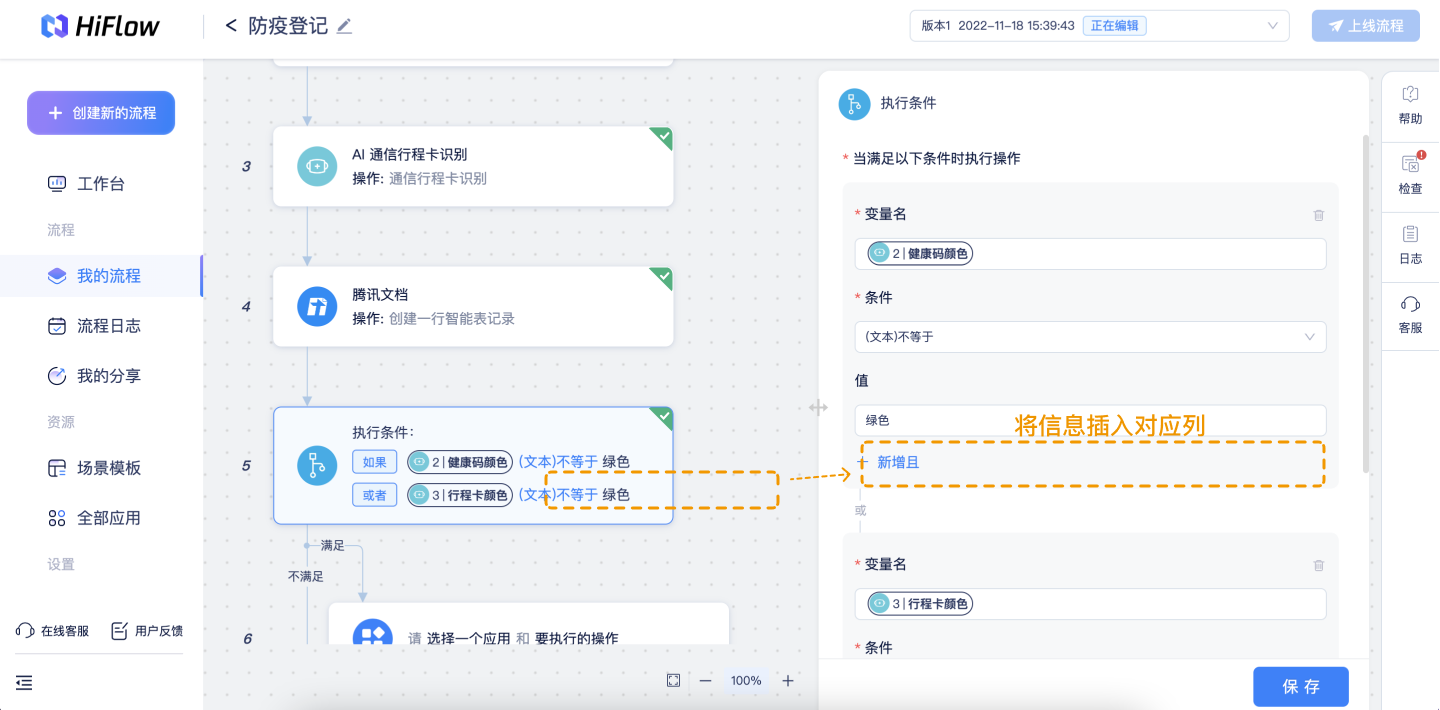Click 新增且 to add a condition
This screenshot has width=1440, height=710.
[x=889, y=462]
